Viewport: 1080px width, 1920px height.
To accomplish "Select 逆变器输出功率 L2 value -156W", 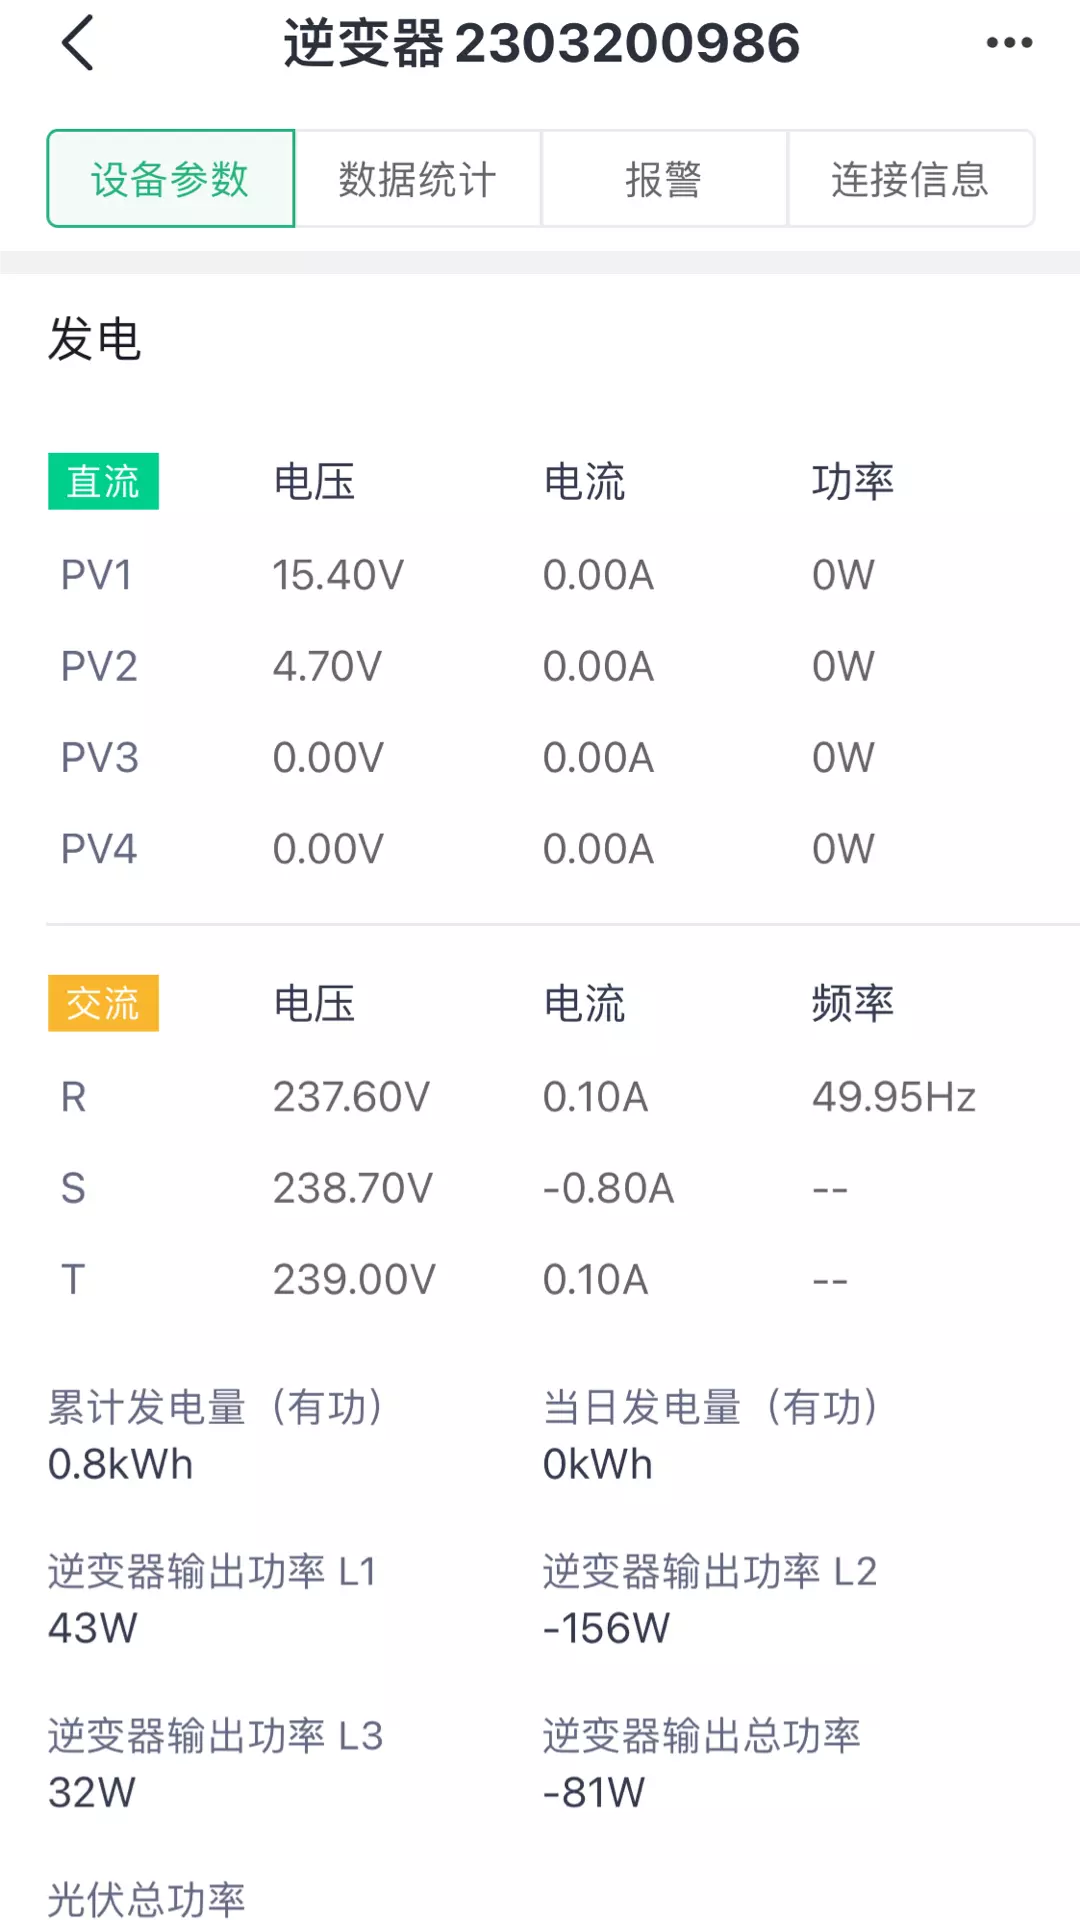I will (x=606, y=1628).
